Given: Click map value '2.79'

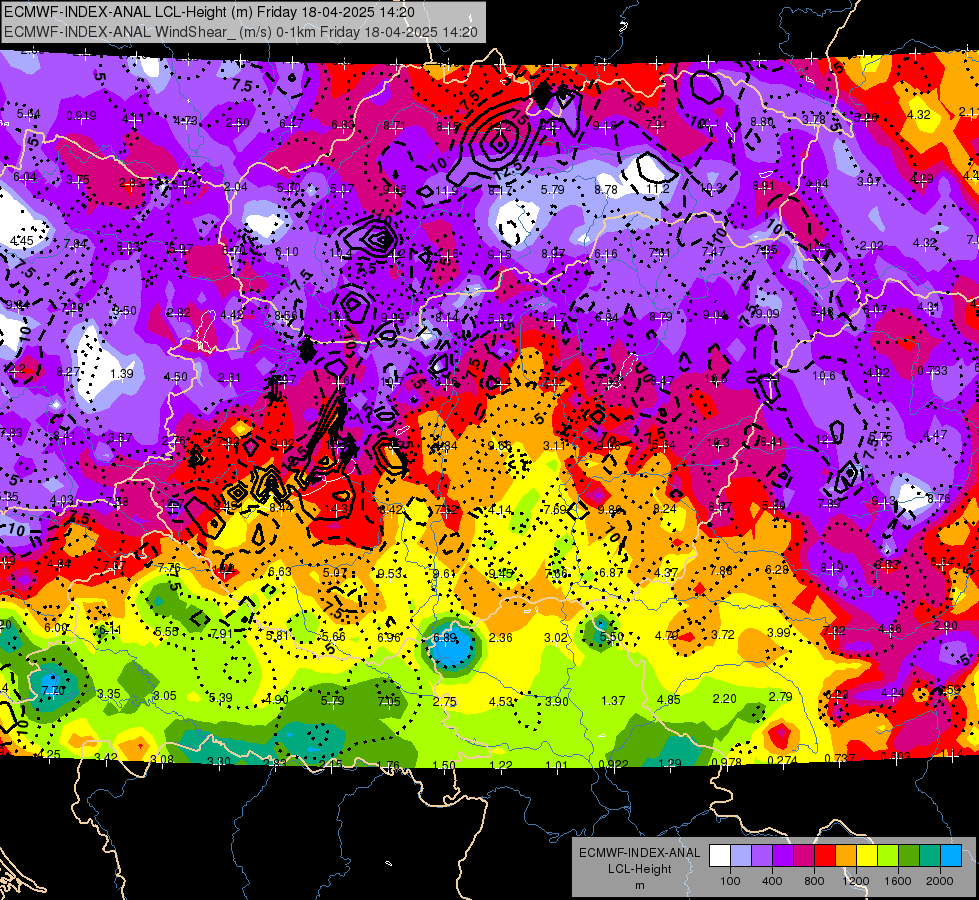Looking at the screenshot, I should click(x=780, y=697).
